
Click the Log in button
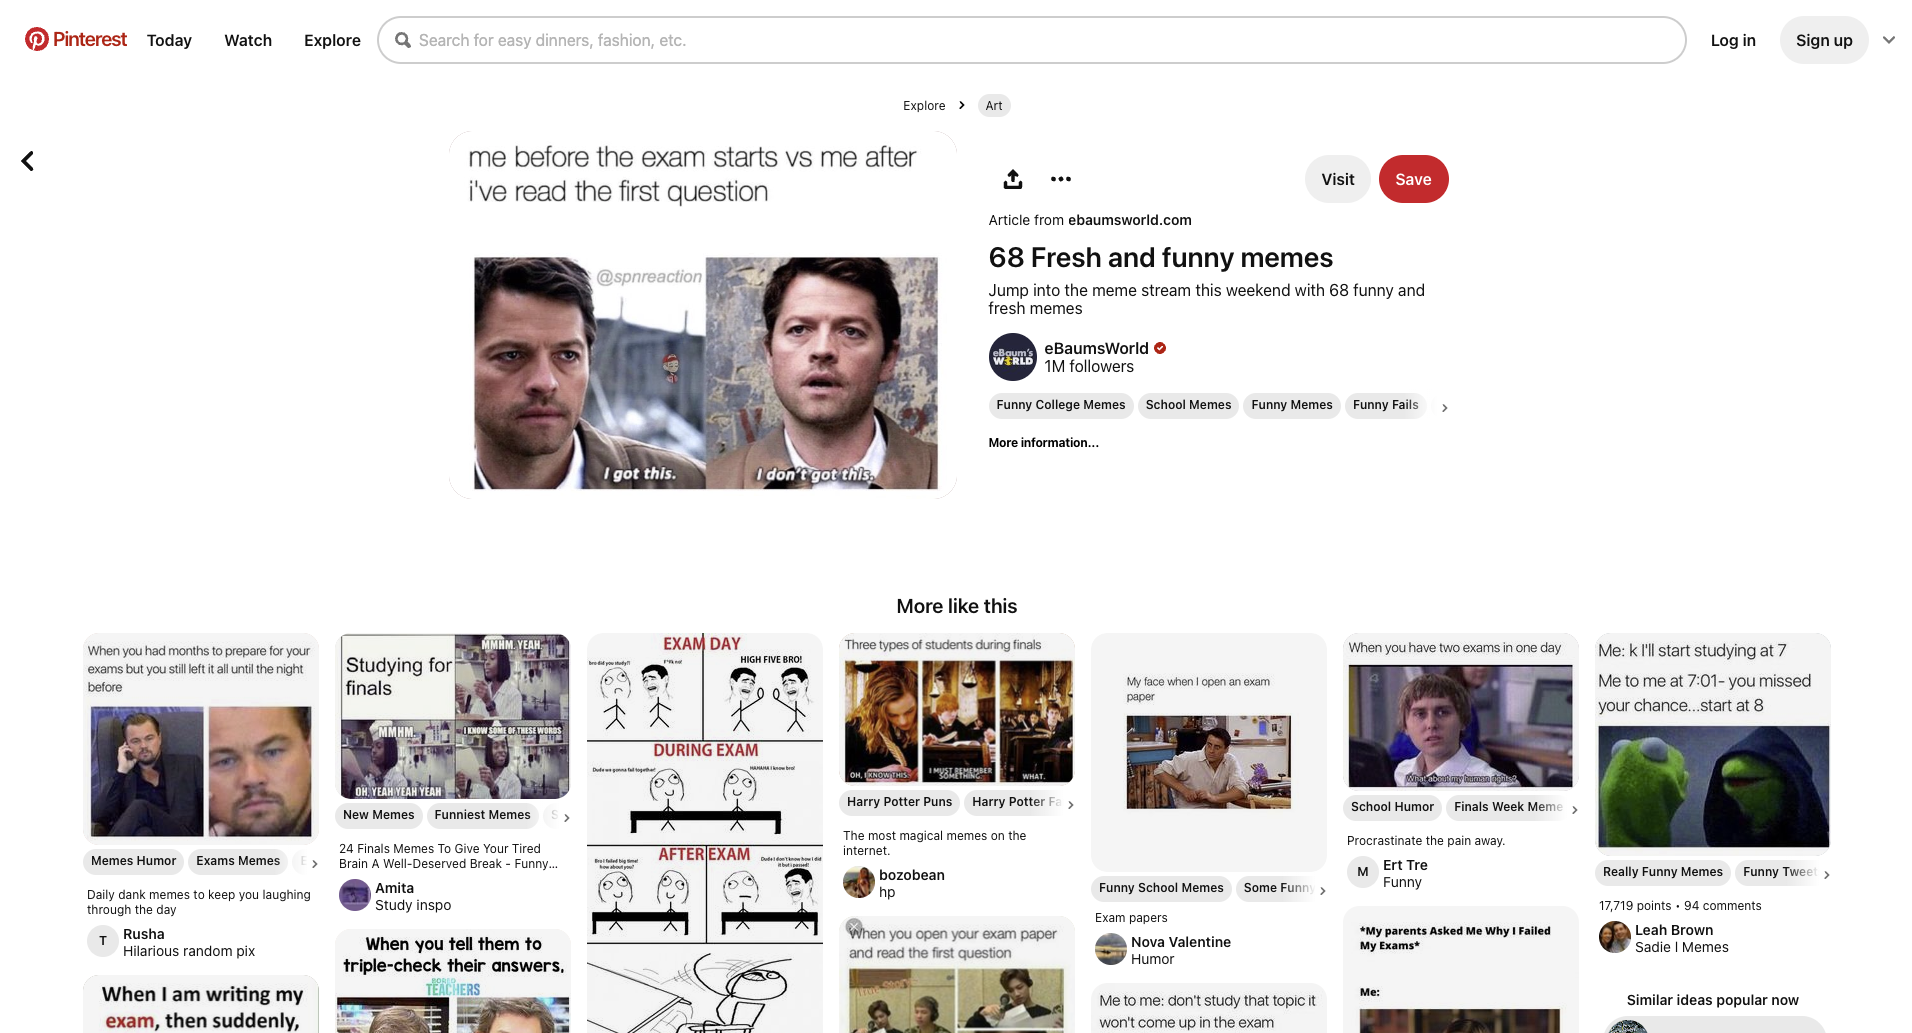[1732, 41]
